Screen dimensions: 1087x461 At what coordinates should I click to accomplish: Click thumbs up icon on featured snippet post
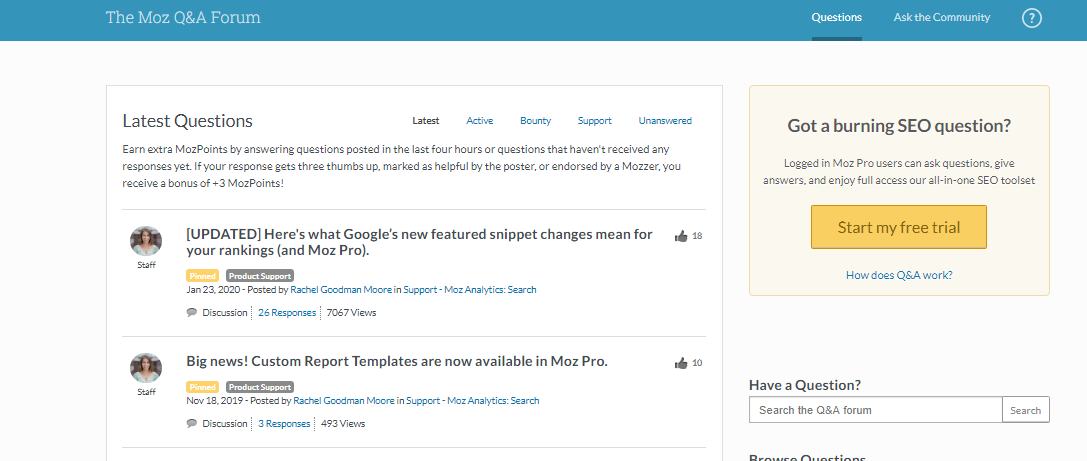coord(681,236)
